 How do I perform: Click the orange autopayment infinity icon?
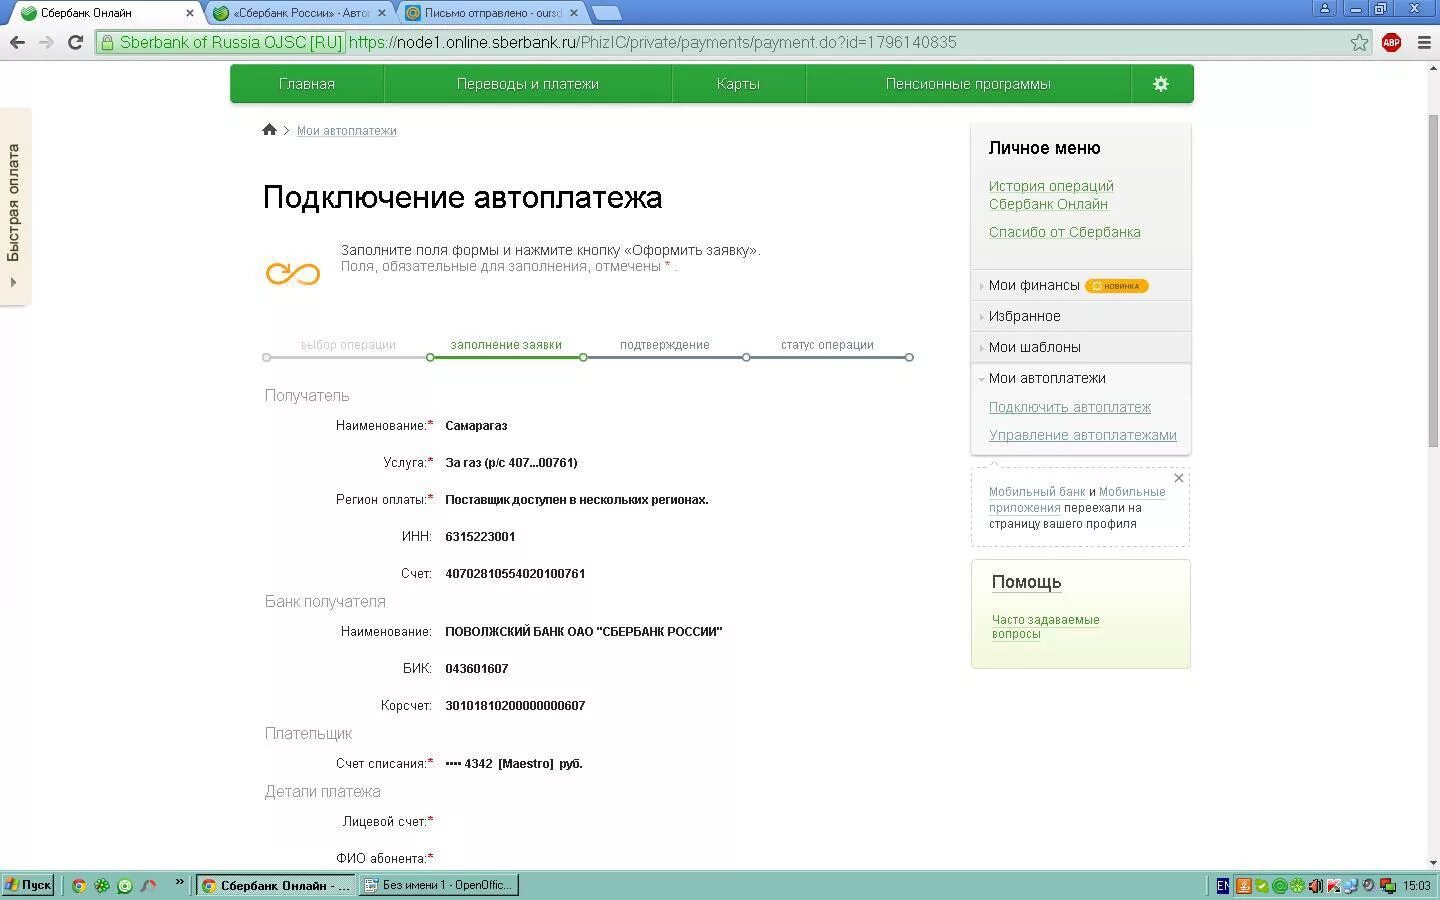292,272
